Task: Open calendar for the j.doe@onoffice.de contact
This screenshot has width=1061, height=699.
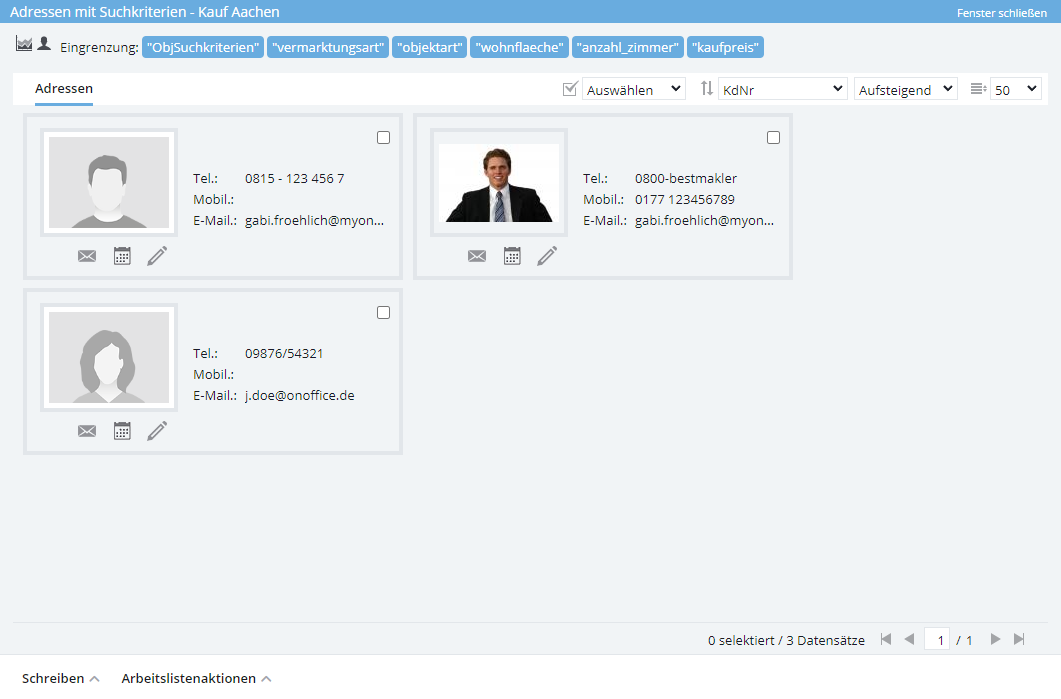Action: pos(122,431)
